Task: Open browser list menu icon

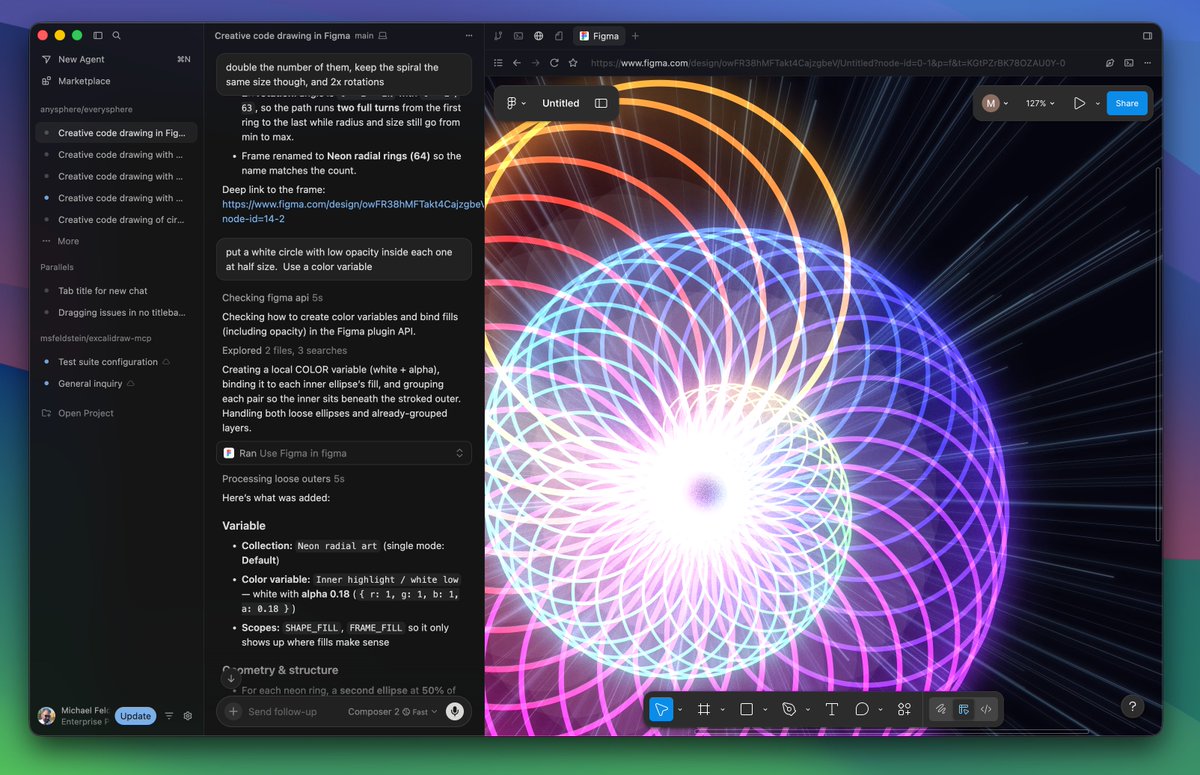Action: (x=498, y=63)
